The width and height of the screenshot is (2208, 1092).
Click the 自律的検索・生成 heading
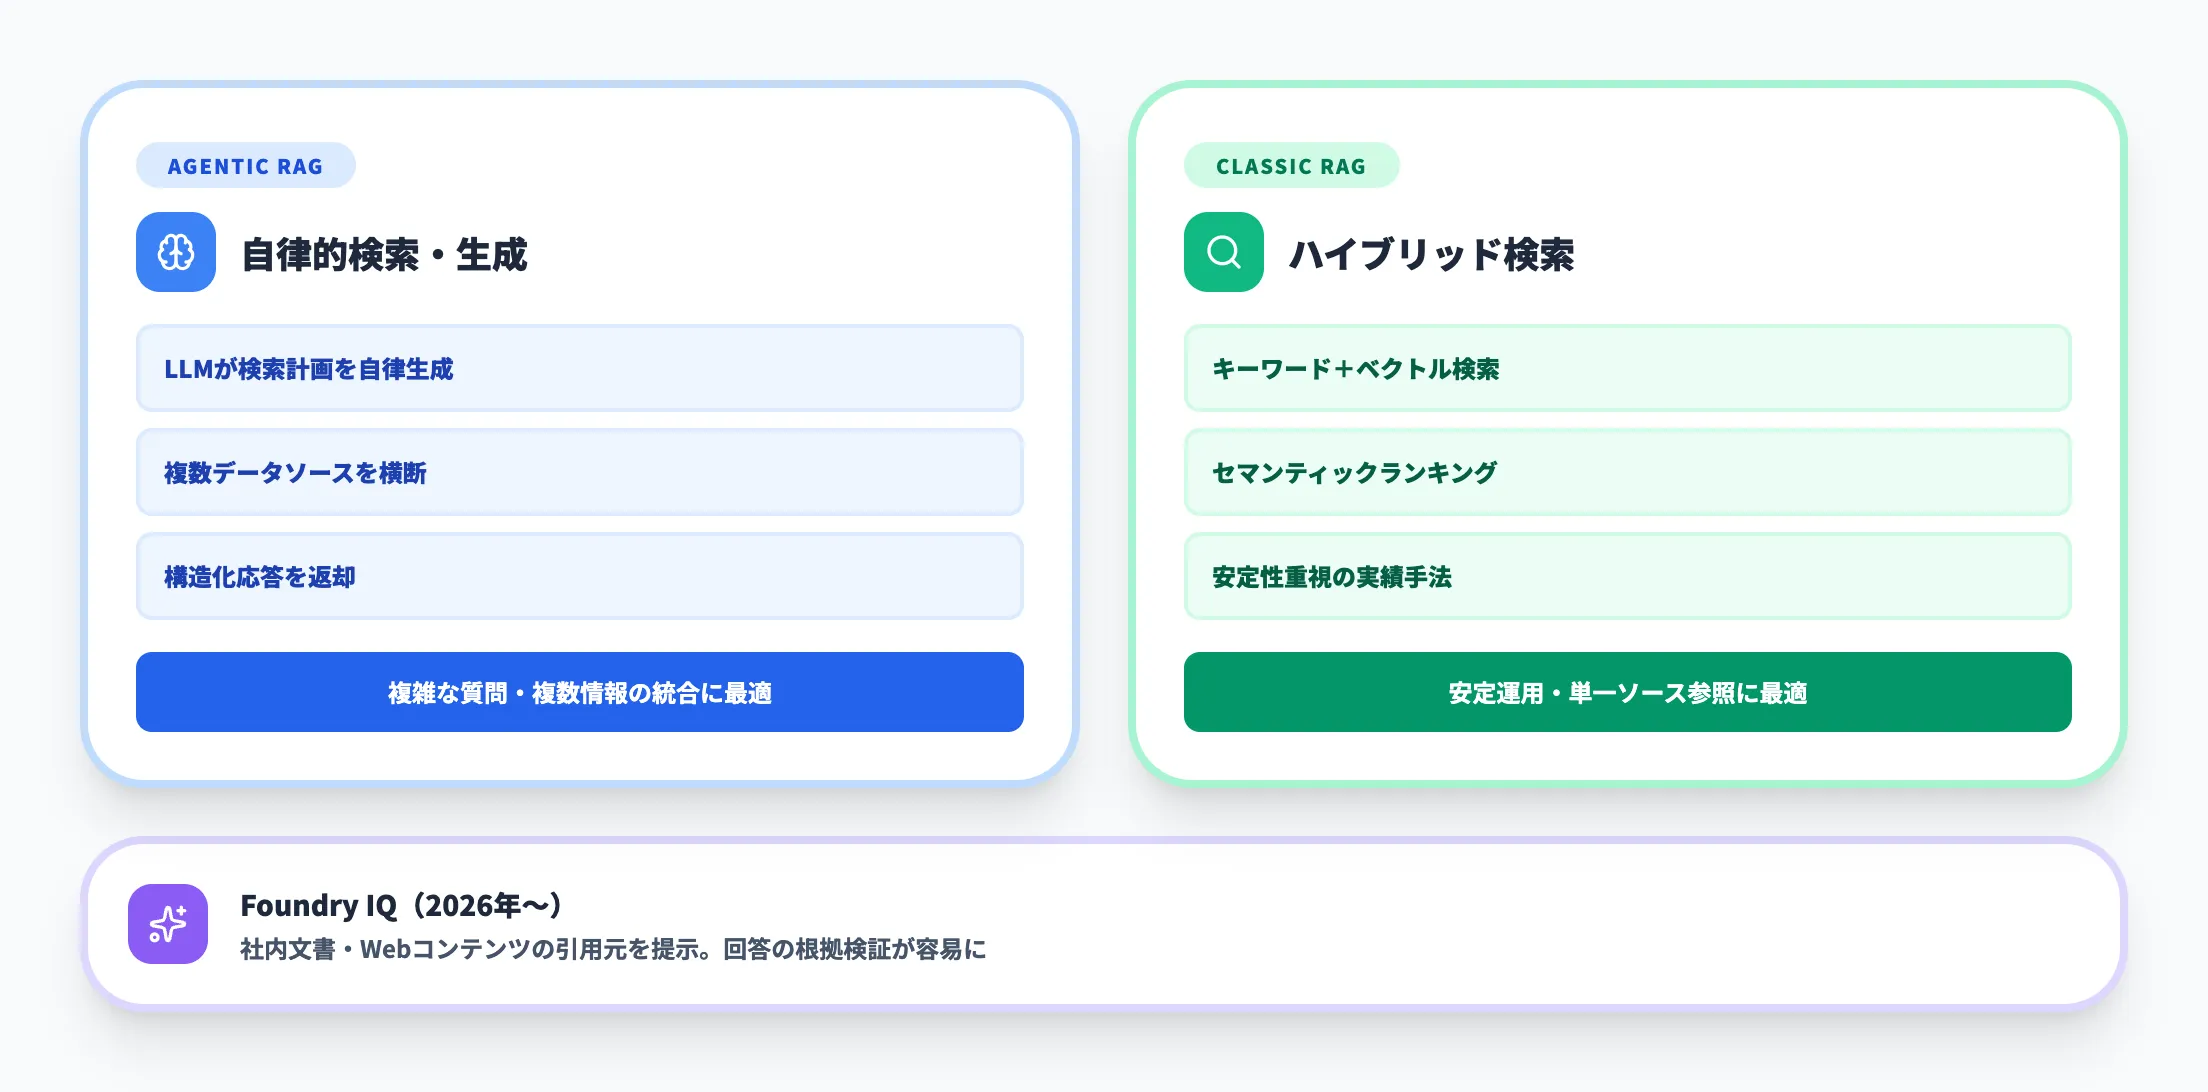384,254
